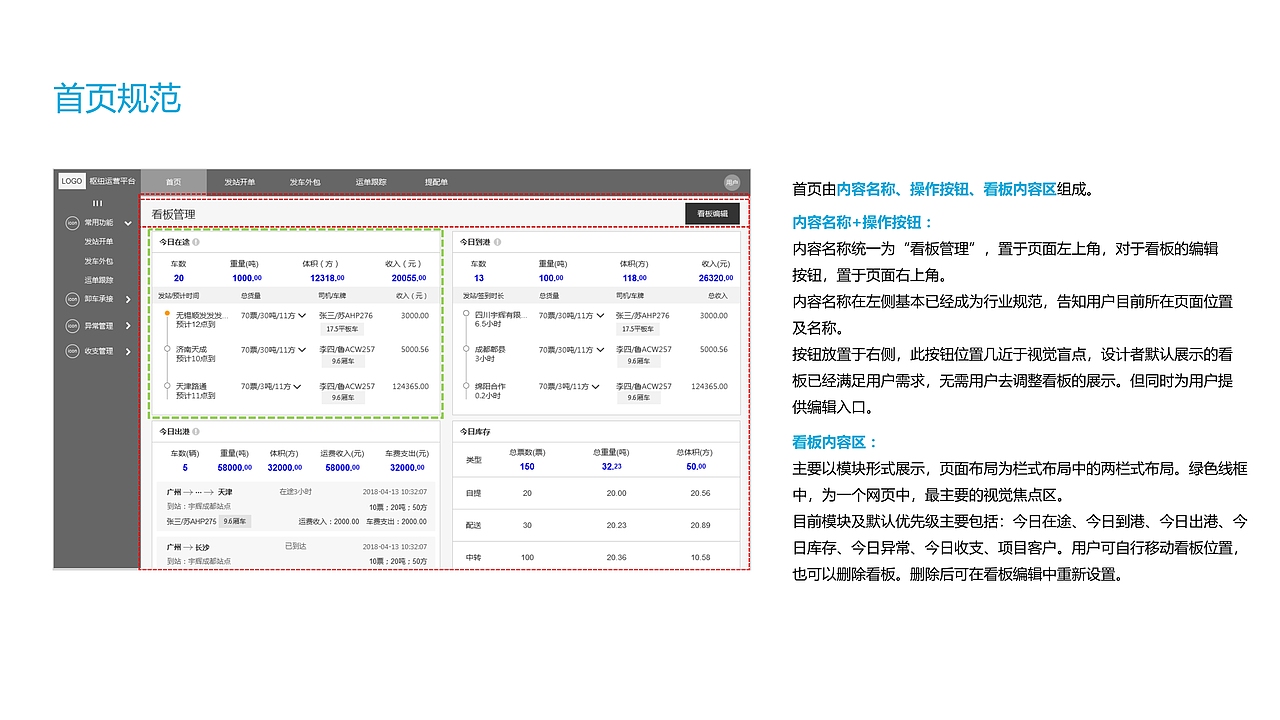Expand the 卸车承接 sidebar group
This screenshot has width=1280, height=720.
(x=128, y=298)
